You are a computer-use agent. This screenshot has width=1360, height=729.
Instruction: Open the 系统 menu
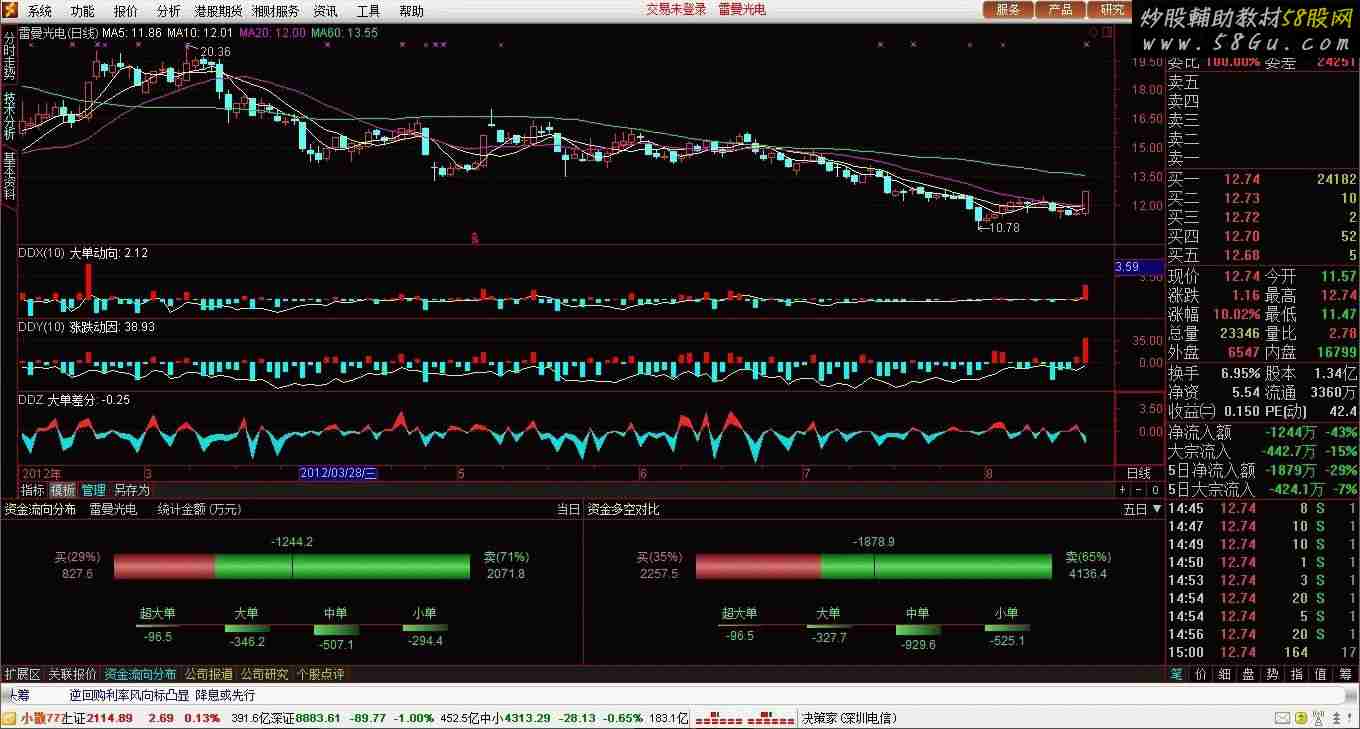(x=40, y=12)
